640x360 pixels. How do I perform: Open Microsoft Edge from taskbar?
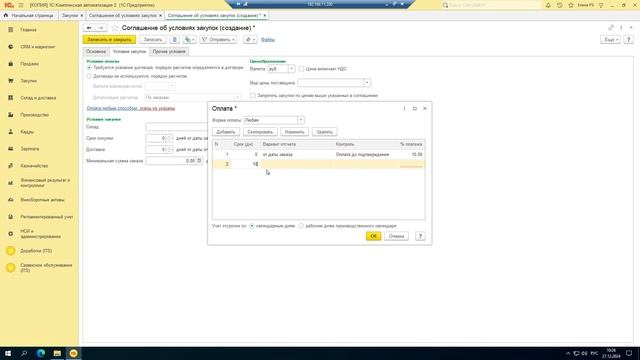pyautogui.click(x=41, y=353)
